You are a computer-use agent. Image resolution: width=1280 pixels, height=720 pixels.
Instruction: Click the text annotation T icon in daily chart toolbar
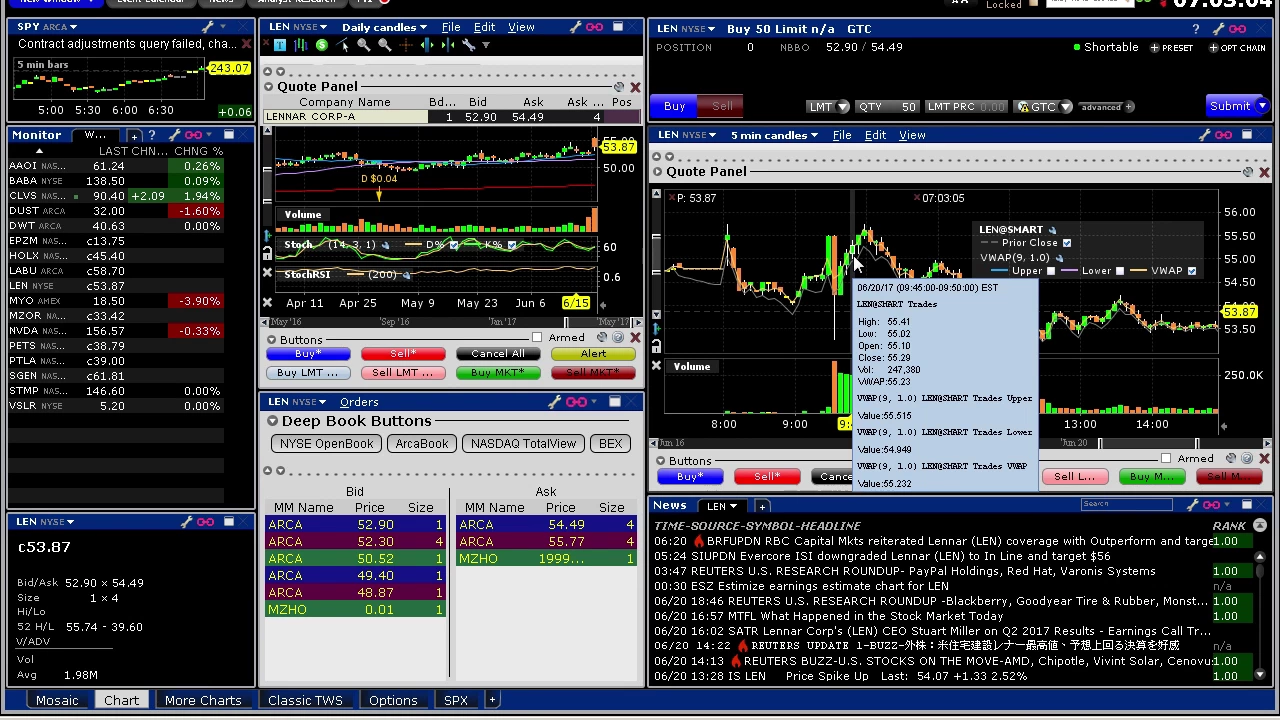tap(280, 45)
